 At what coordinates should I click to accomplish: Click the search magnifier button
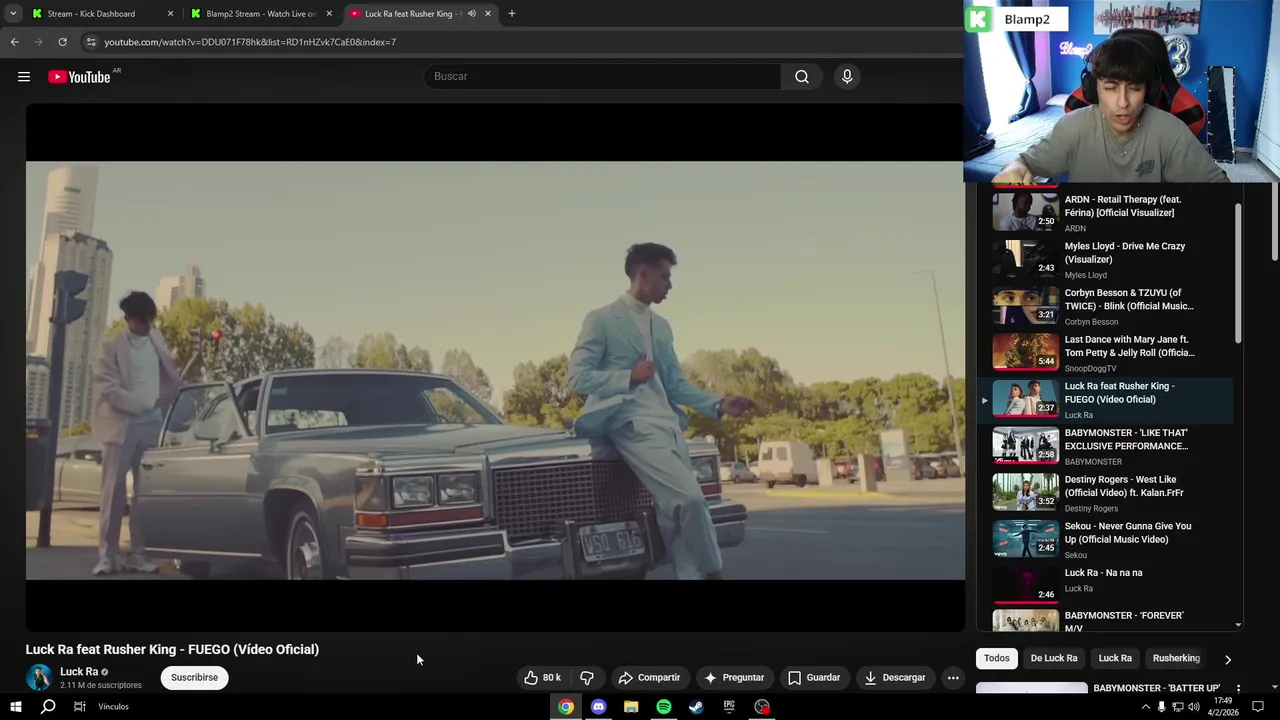coord(802,77)
